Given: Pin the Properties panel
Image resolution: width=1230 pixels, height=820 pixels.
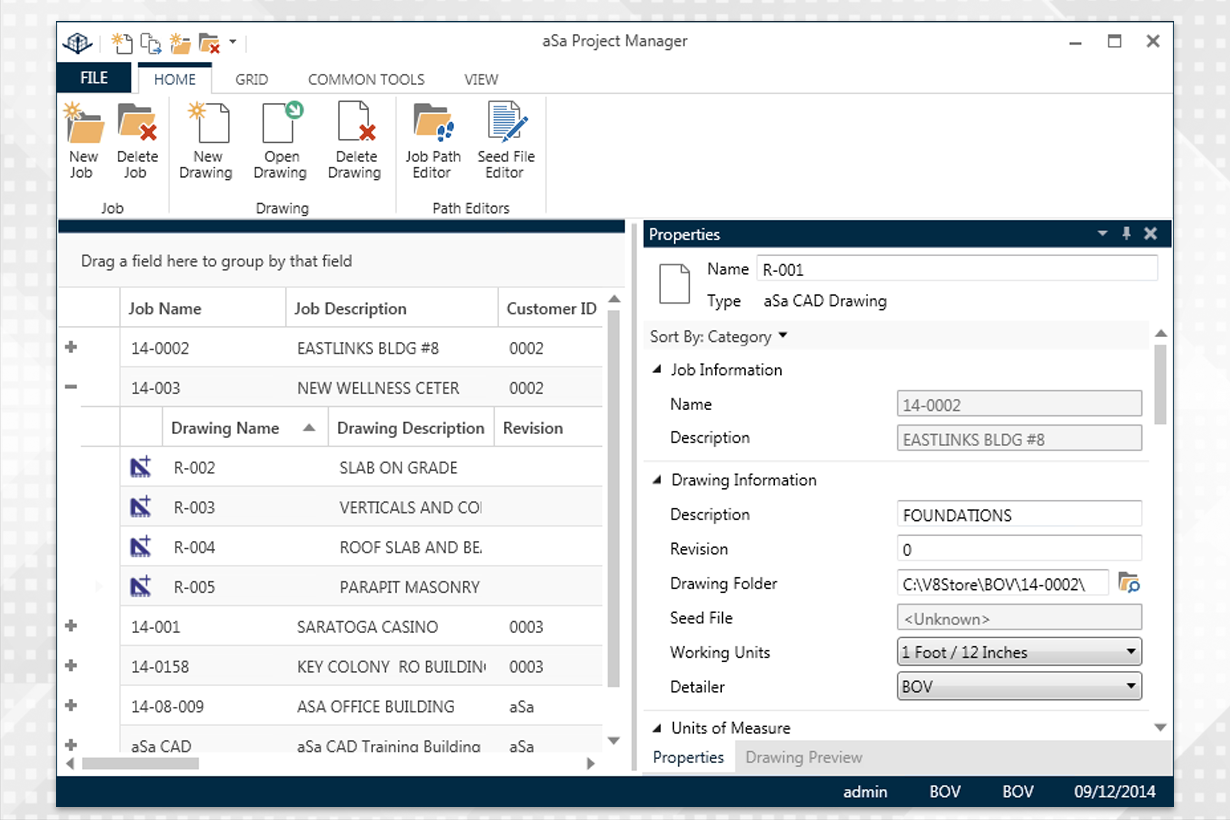Looking at the screenshot, I should pos(1126,234).
